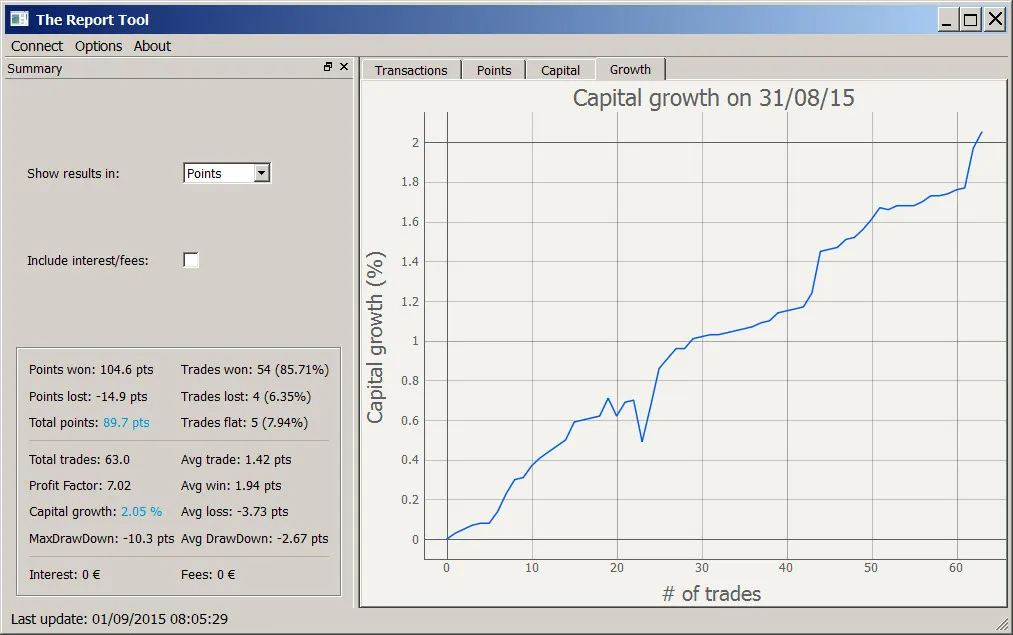Open the Connect menu
This screenshot has width=1013, height=635.
click(37, 46)
